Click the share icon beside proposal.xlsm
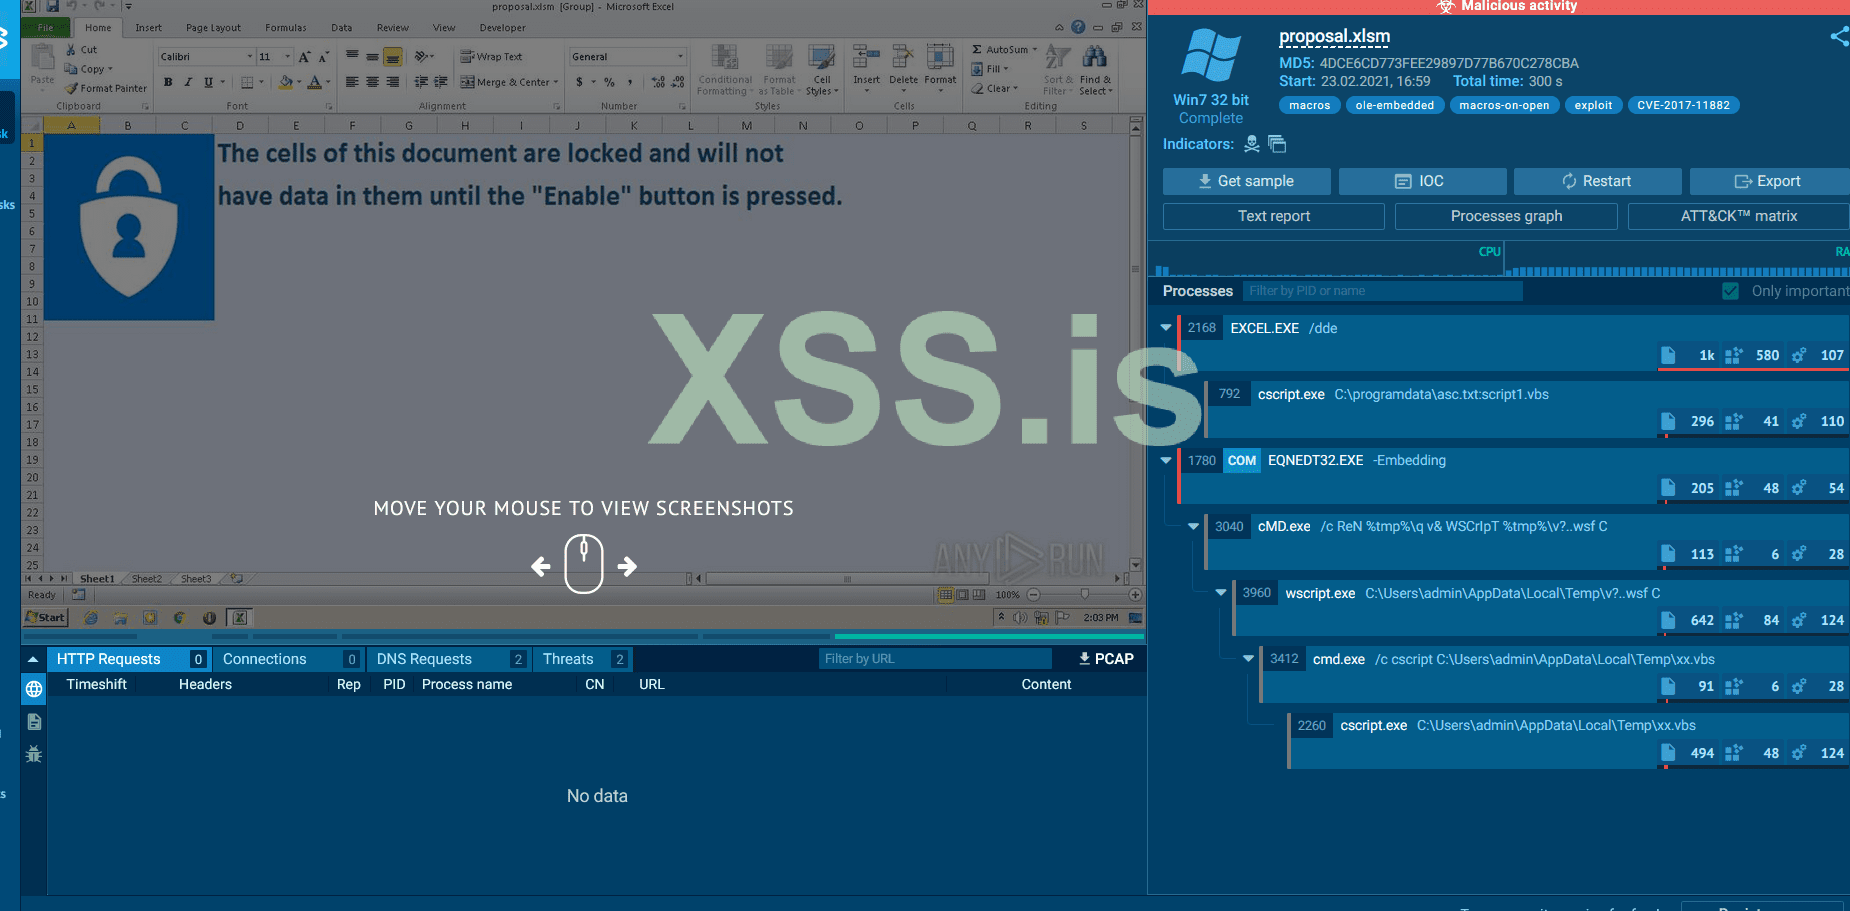 (1839, 37)
